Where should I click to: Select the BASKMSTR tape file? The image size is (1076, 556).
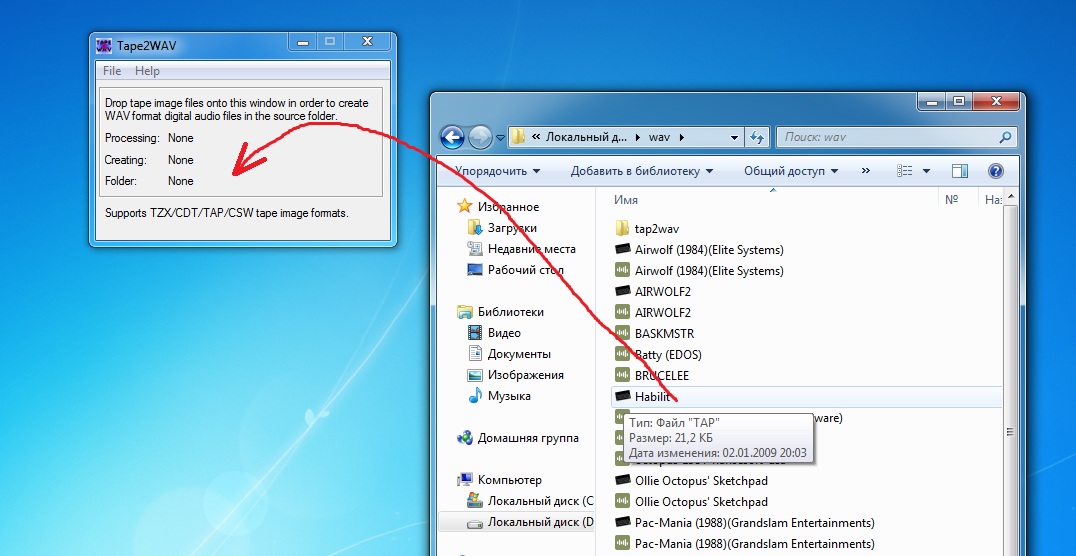tap(663, 334)
